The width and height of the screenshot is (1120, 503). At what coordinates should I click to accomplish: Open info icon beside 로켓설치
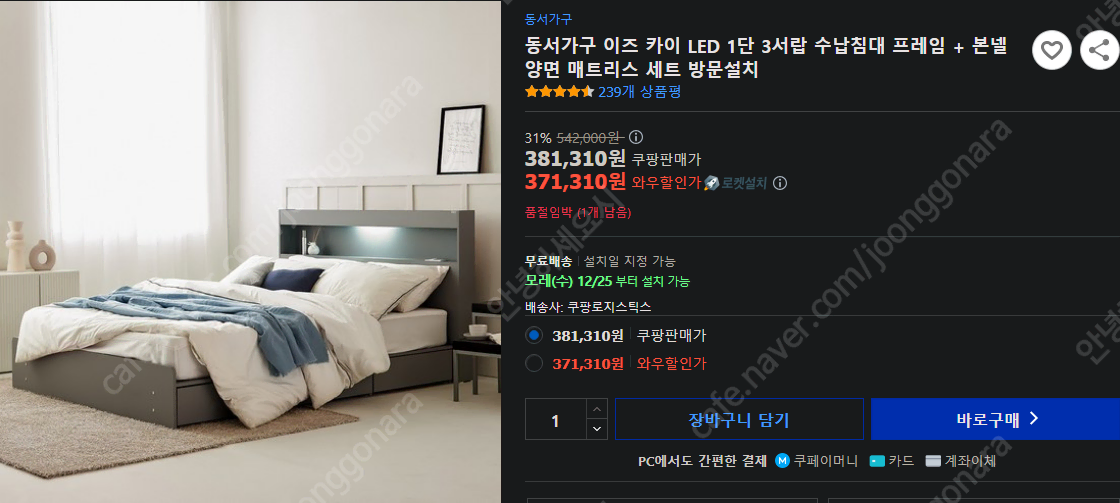pos(780,183)
